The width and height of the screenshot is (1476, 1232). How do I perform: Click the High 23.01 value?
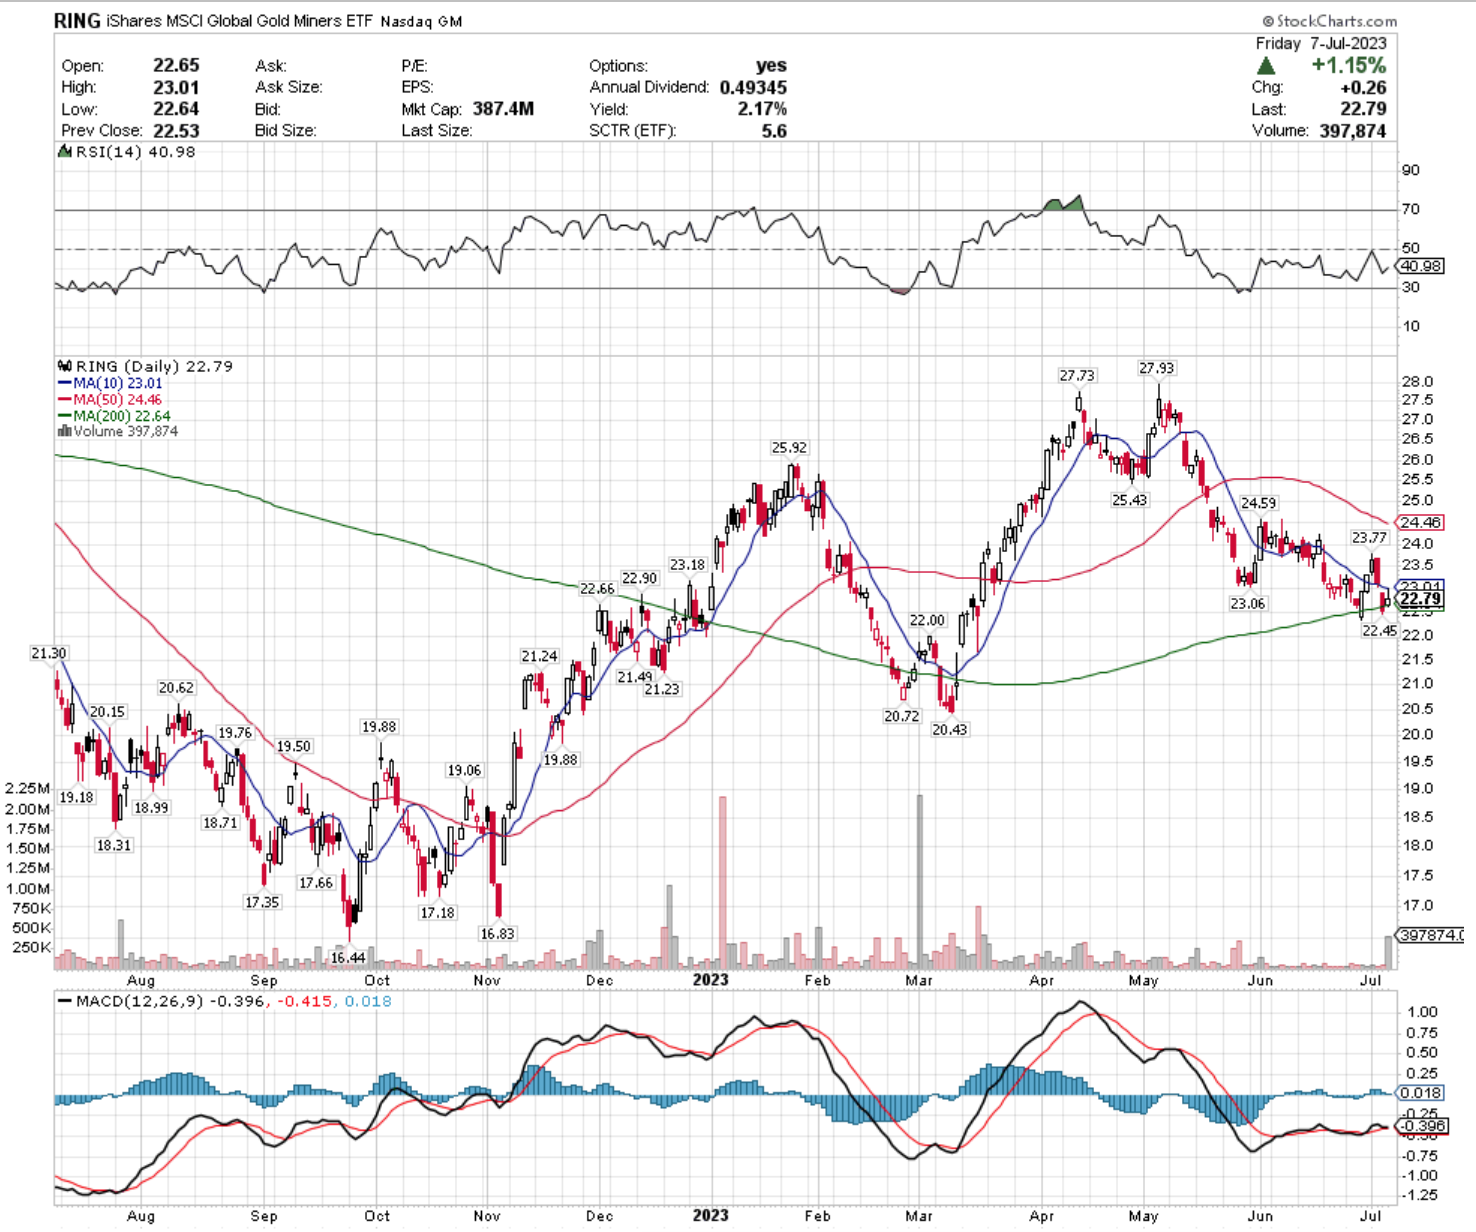tap(176, 87)
